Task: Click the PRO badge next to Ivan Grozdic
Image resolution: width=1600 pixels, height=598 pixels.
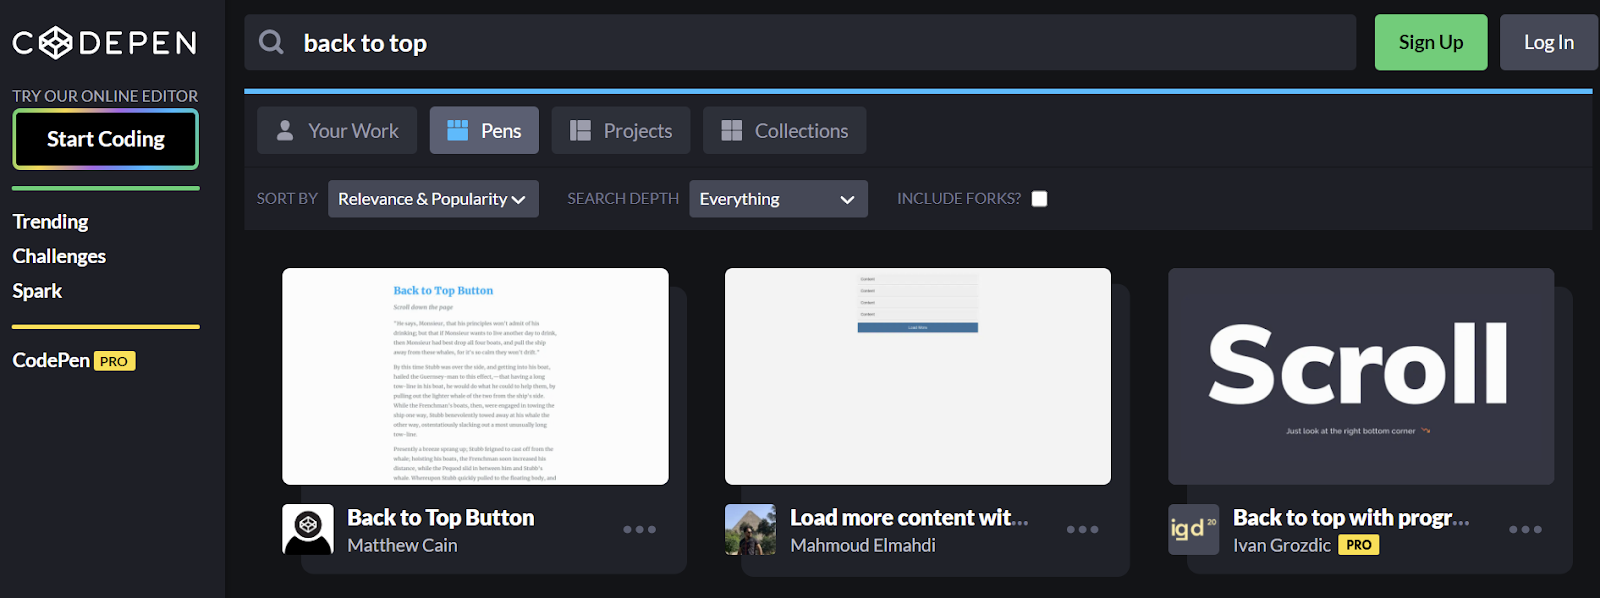Action: [x=1359, y=545]
